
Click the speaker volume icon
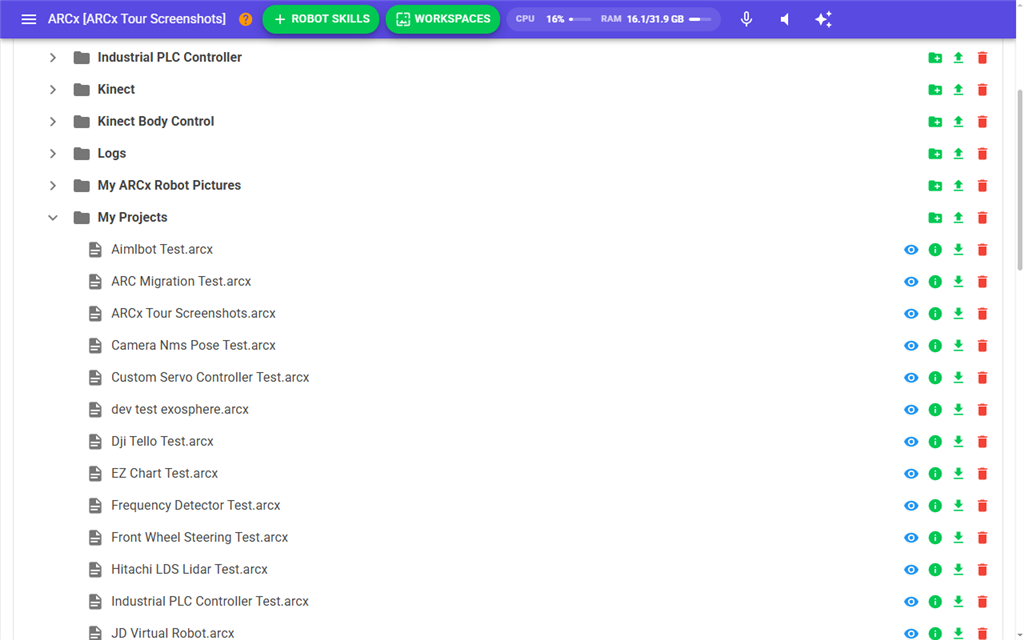[785, 19]
